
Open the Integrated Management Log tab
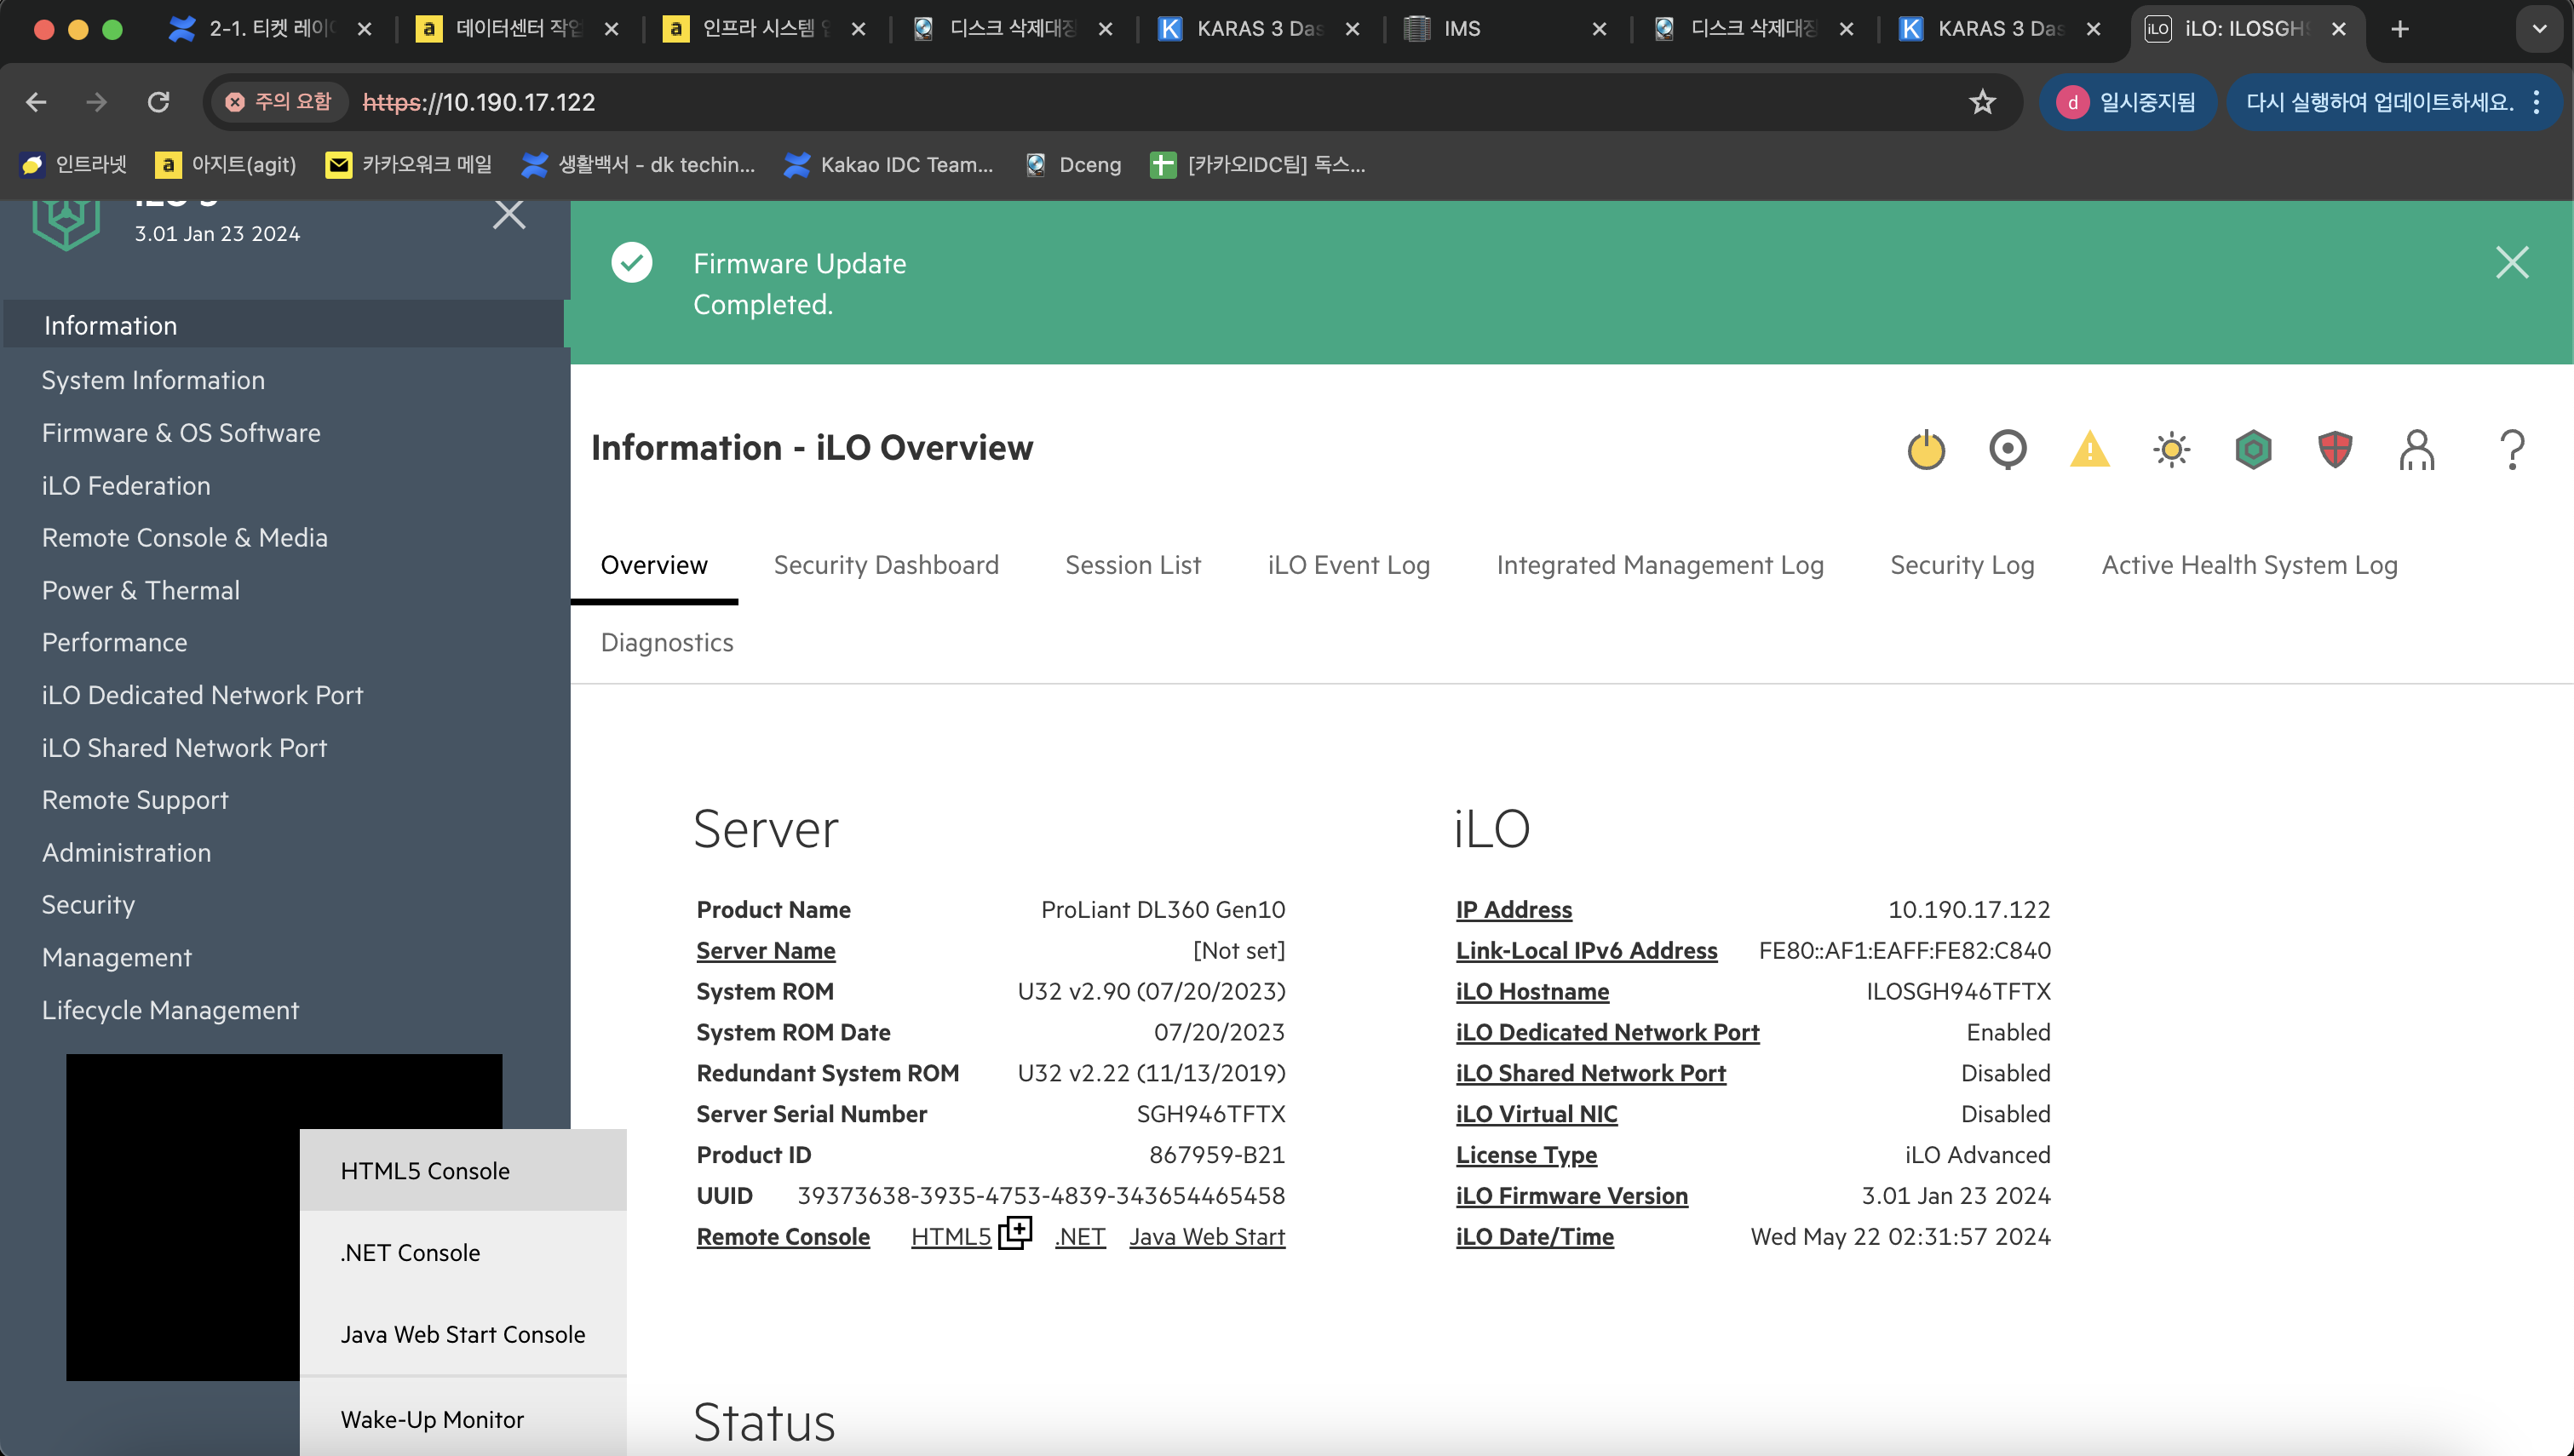tap(1660, 565)
